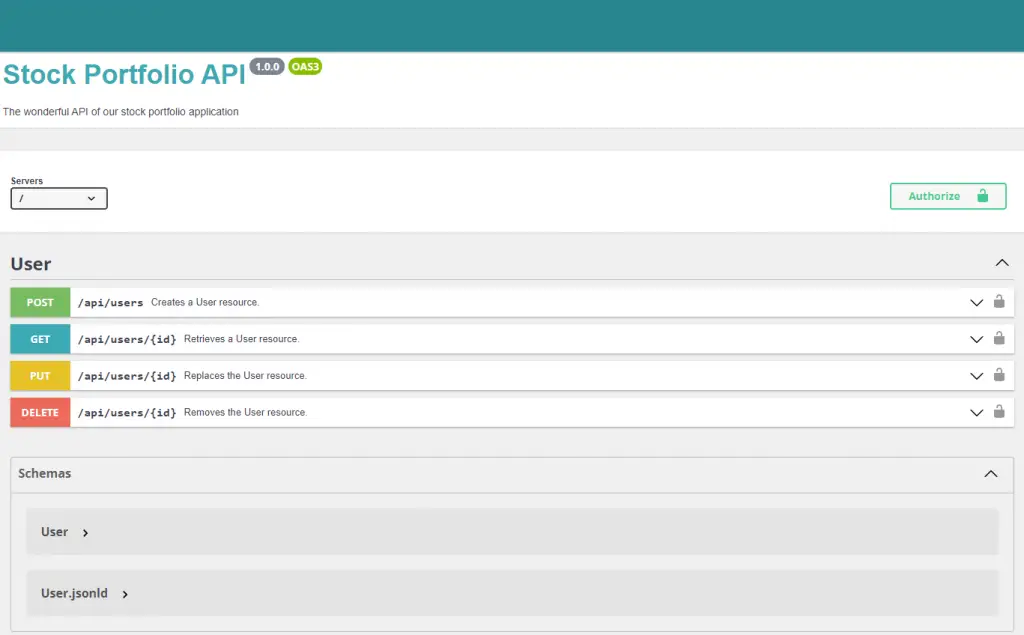Click the OAS3 badge

pyautogui.click(x=305, y=67)
